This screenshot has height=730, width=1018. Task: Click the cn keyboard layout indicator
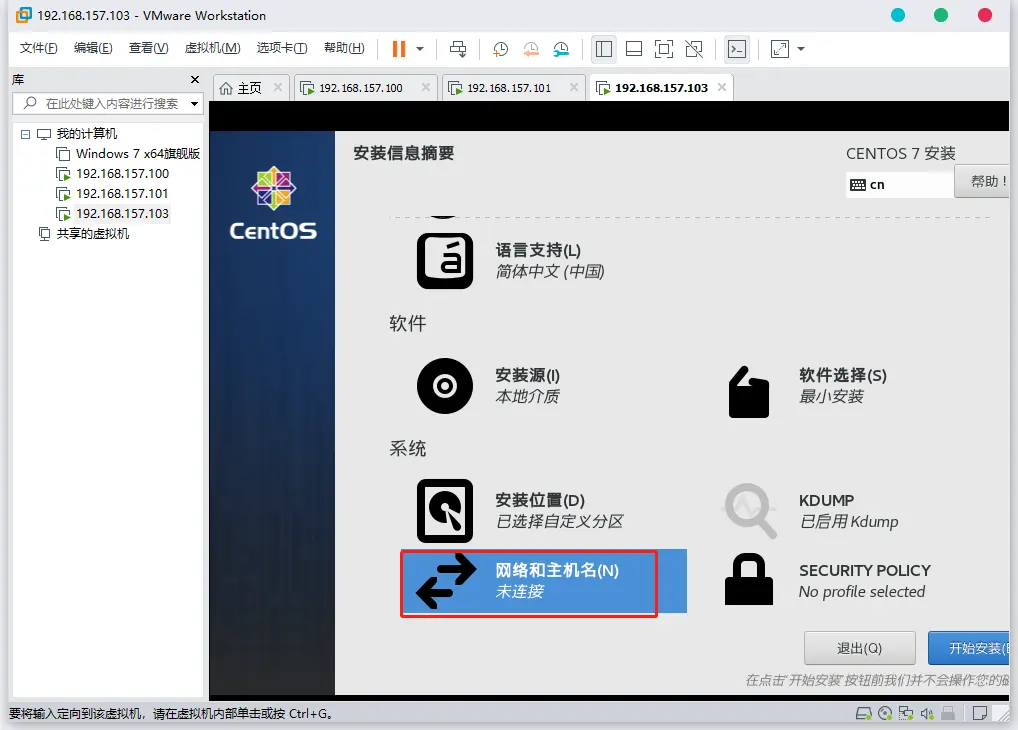(899, 184)
